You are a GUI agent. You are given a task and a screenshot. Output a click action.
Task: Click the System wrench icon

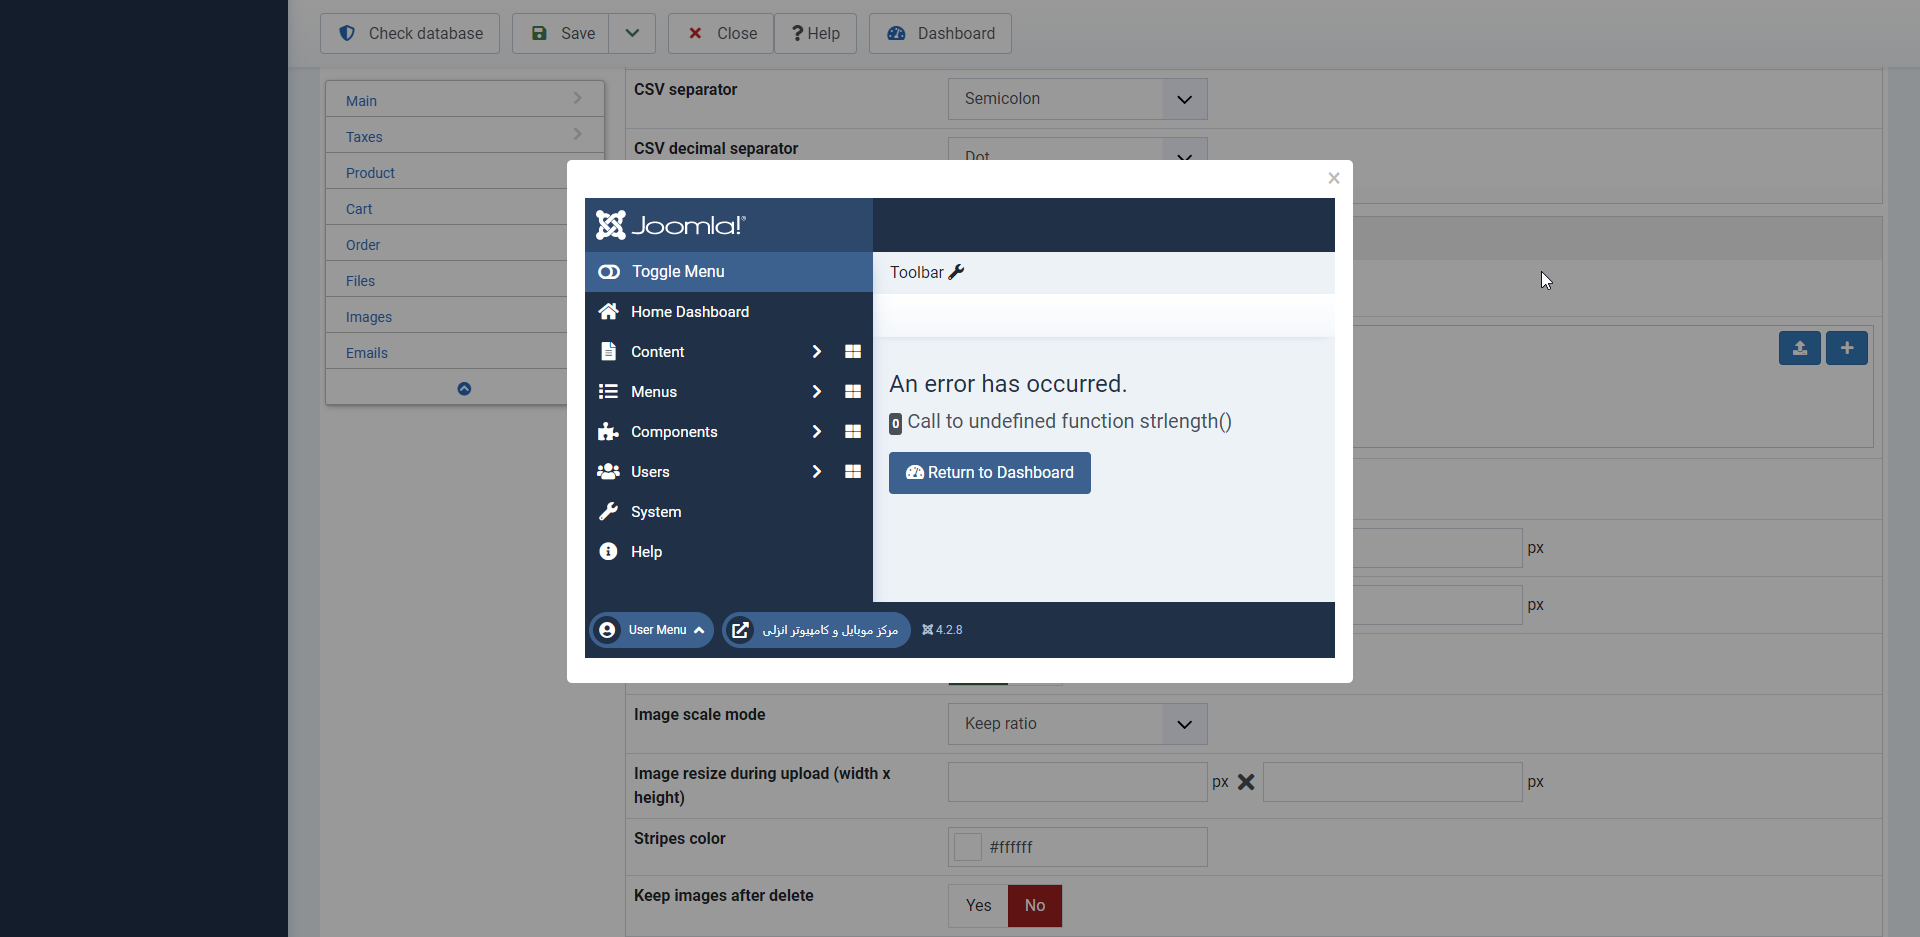point(608,512)
